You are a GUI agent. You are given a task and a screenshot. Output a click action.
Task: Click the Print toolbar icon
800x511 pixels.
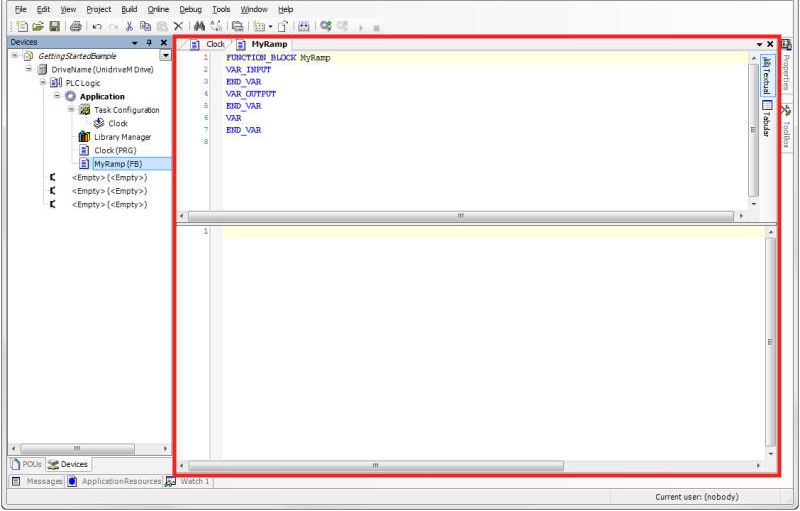tap(76, 26)
